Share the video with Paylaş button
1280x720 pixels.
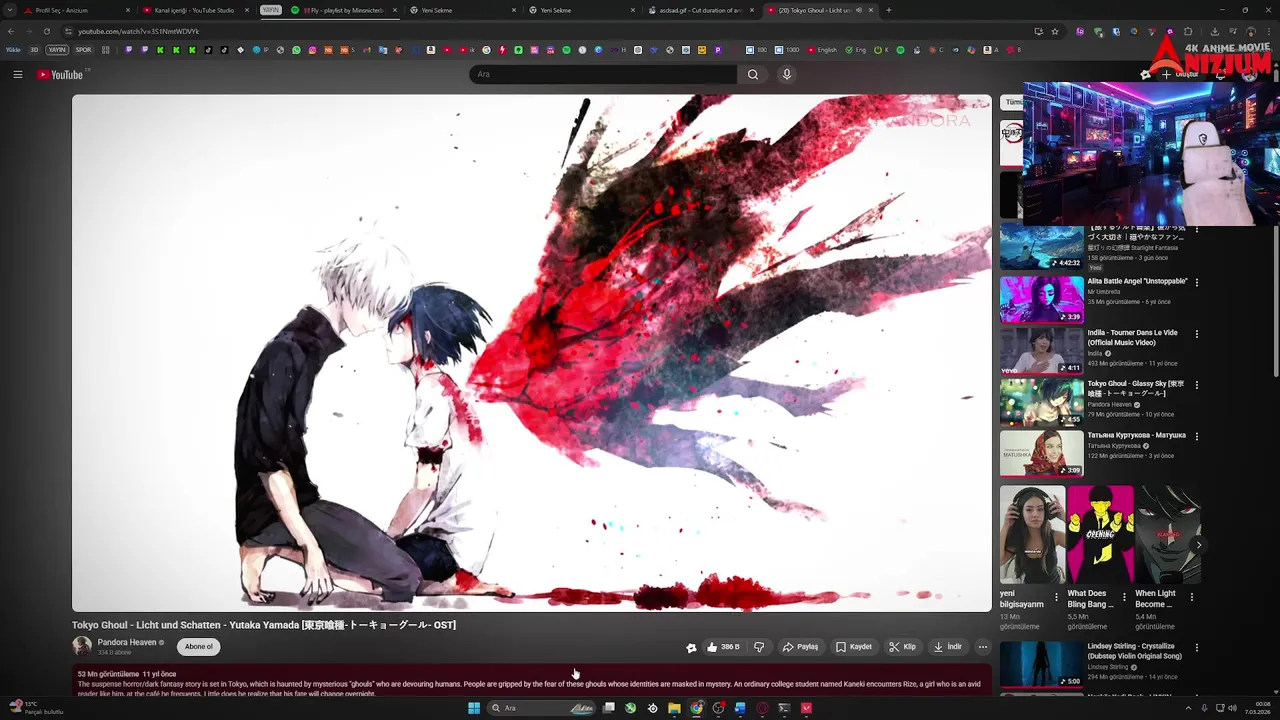tap(800, 647)
